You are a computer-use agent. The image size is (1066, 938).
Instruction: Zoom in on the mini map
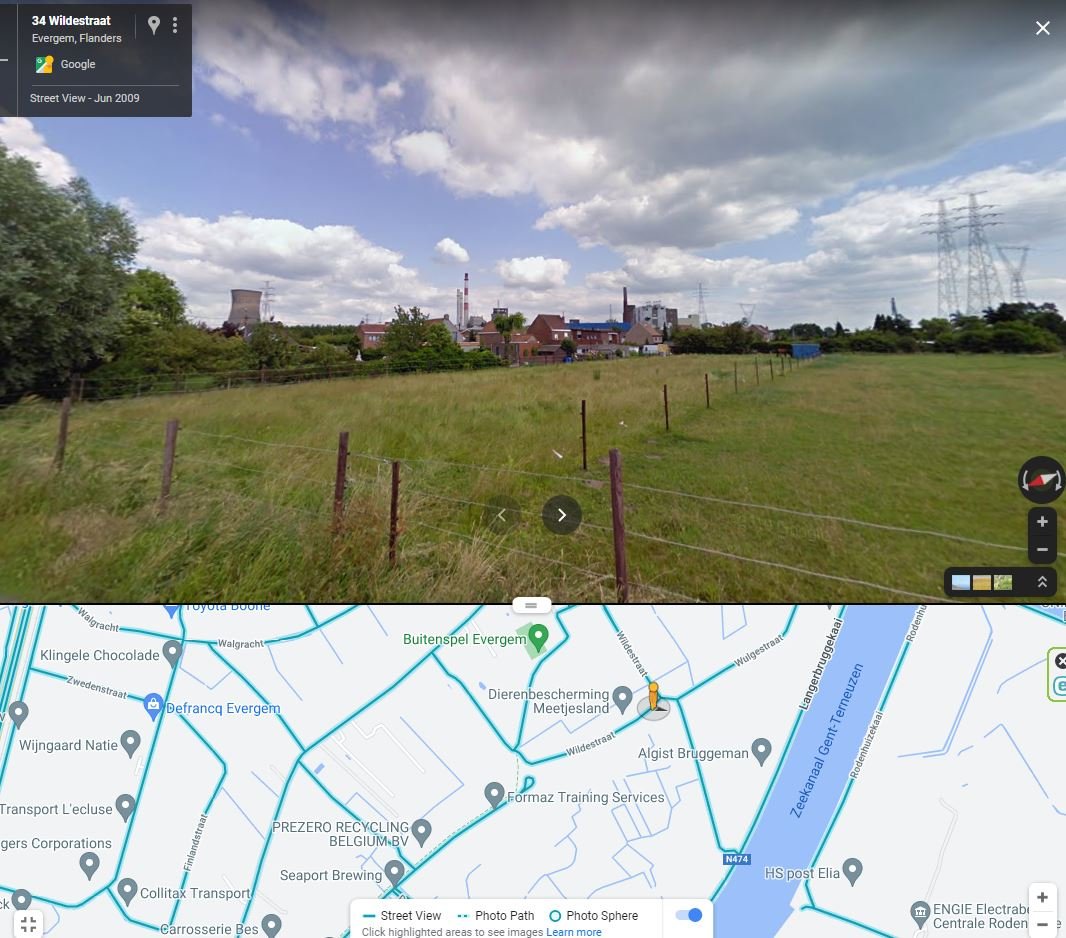pos(1042,897)
